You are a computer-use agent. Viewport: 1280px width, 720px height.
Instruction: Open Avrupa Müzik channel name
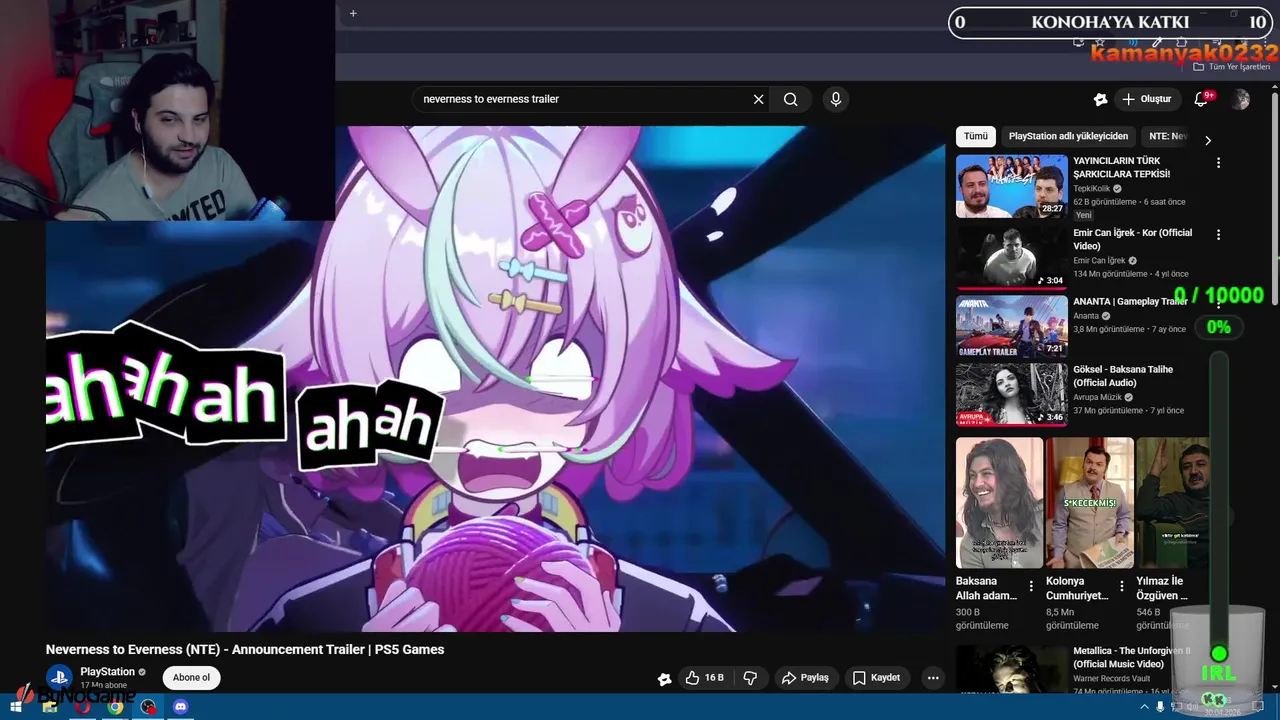pos(1098,397)
